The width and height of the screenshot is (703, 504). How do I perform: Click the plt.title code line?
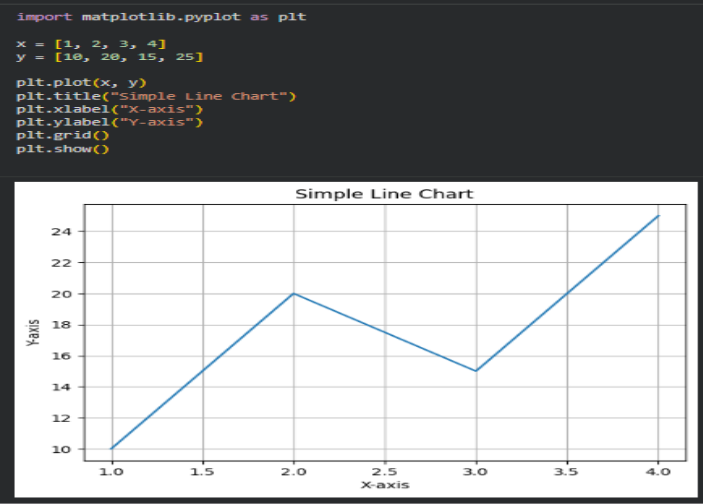[156, 96]
